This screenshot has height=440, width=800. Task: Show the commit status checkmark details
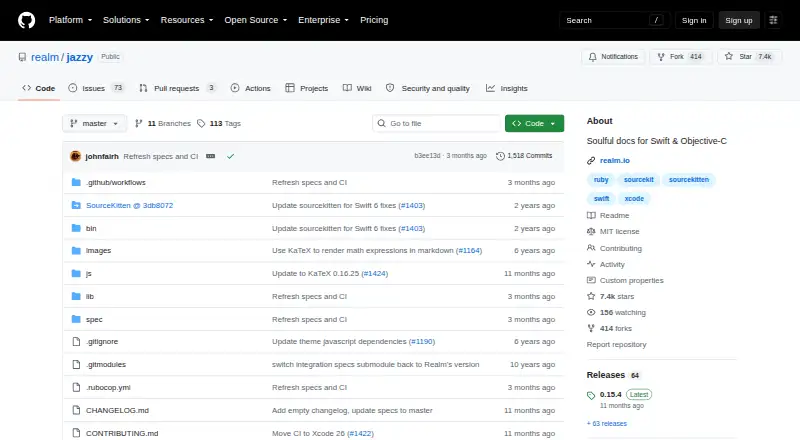(x=231, y=156)
